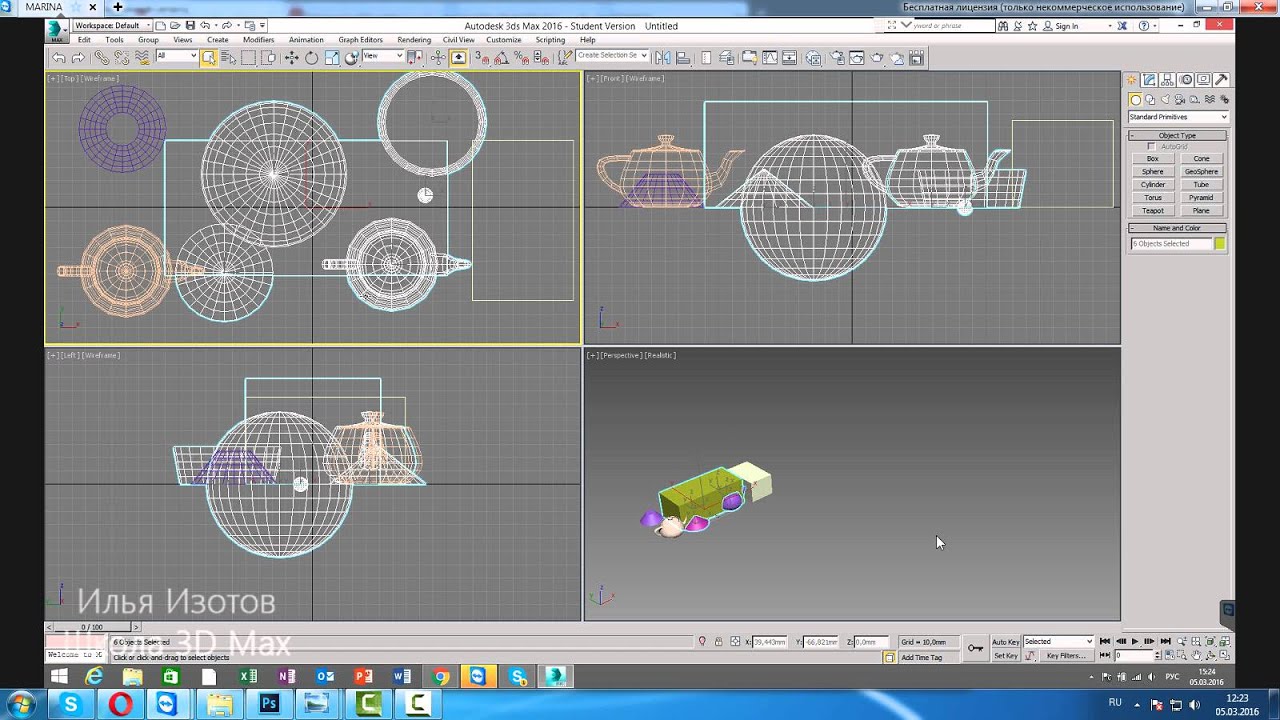Collapse the Object Type rollout

1177,135
